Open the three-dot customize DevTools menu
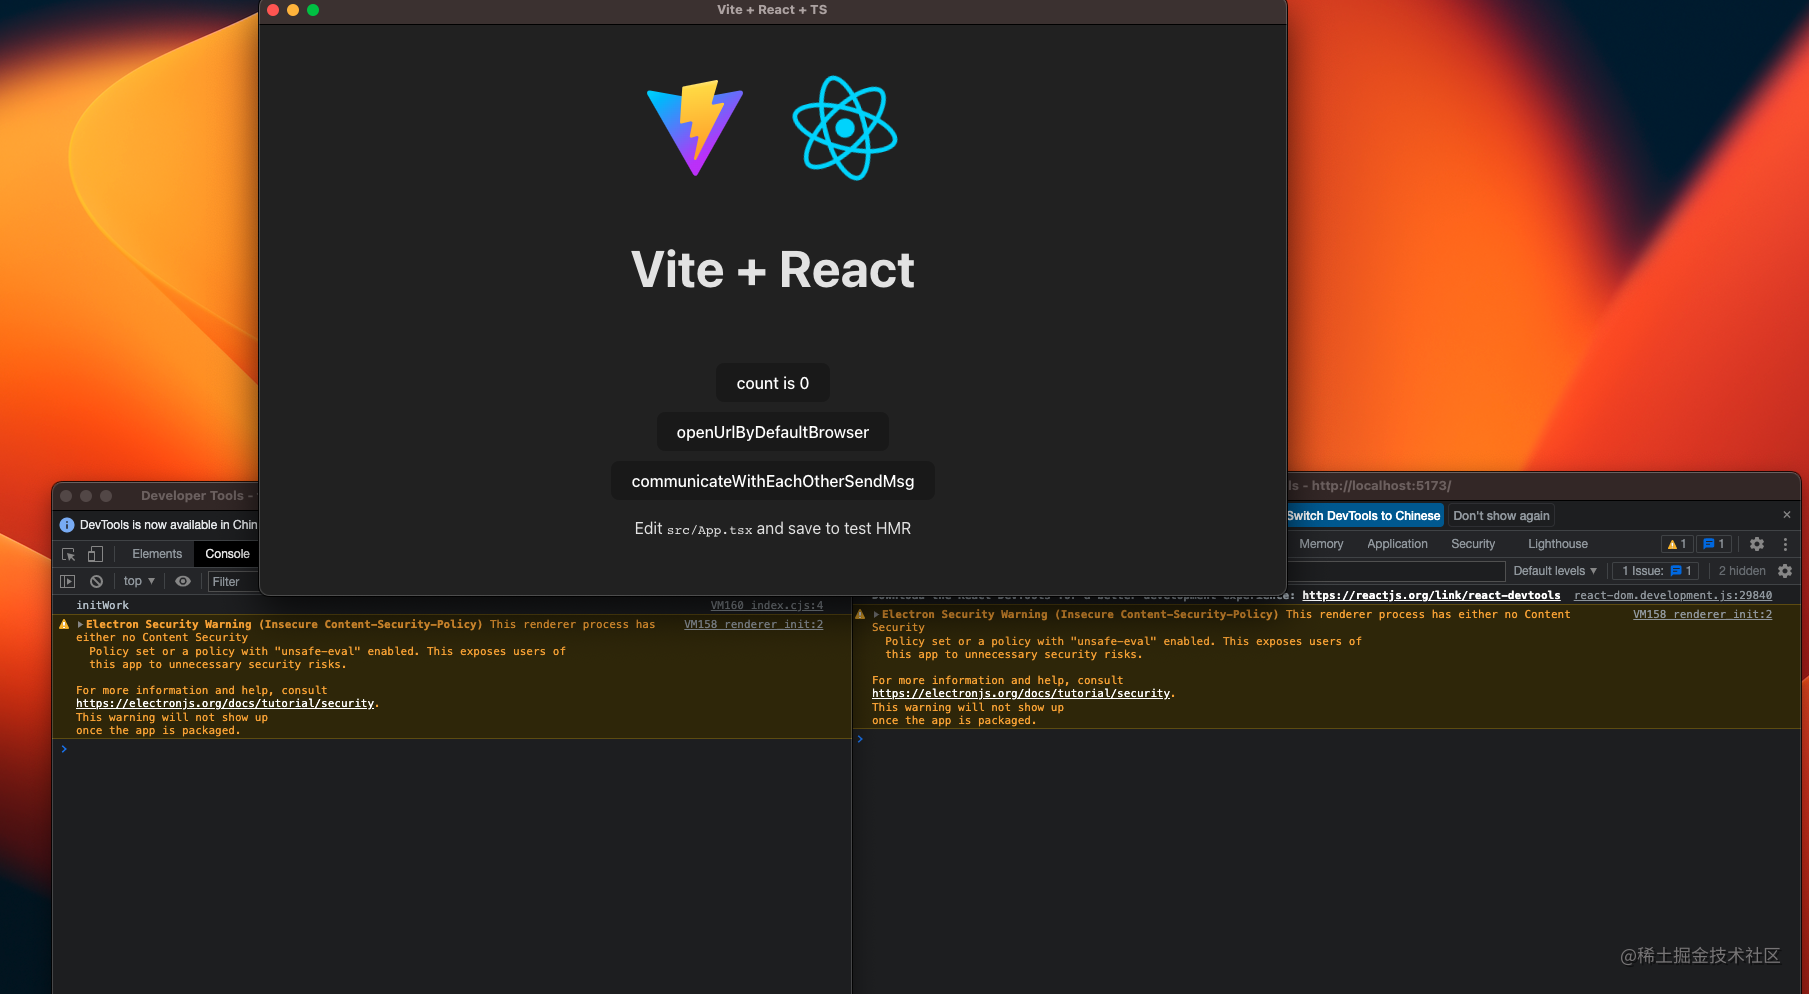Viewport: 1809px width, 994px height. click(x=1785, y=544)
